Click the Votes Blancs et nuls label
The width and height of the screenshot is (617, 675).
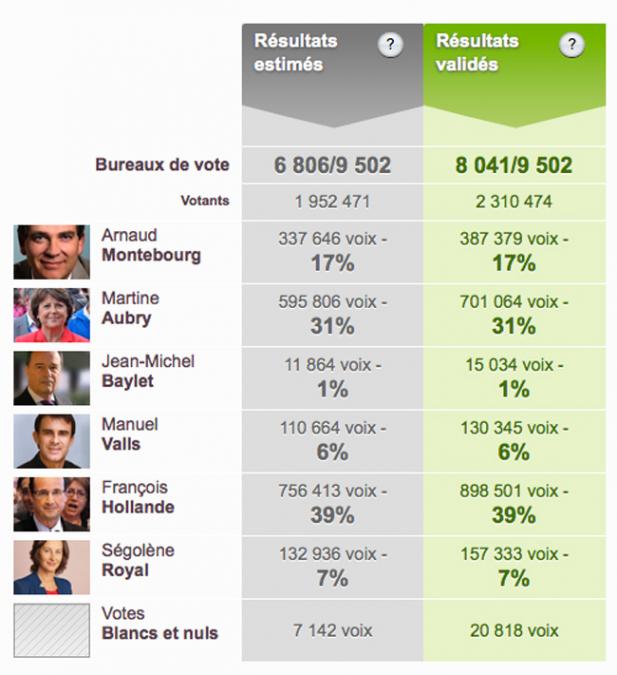160,623
